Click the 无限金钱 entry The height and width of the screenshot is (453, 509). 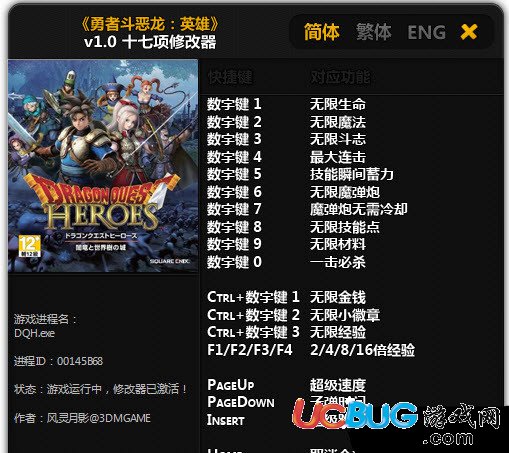tap(338, 297)
